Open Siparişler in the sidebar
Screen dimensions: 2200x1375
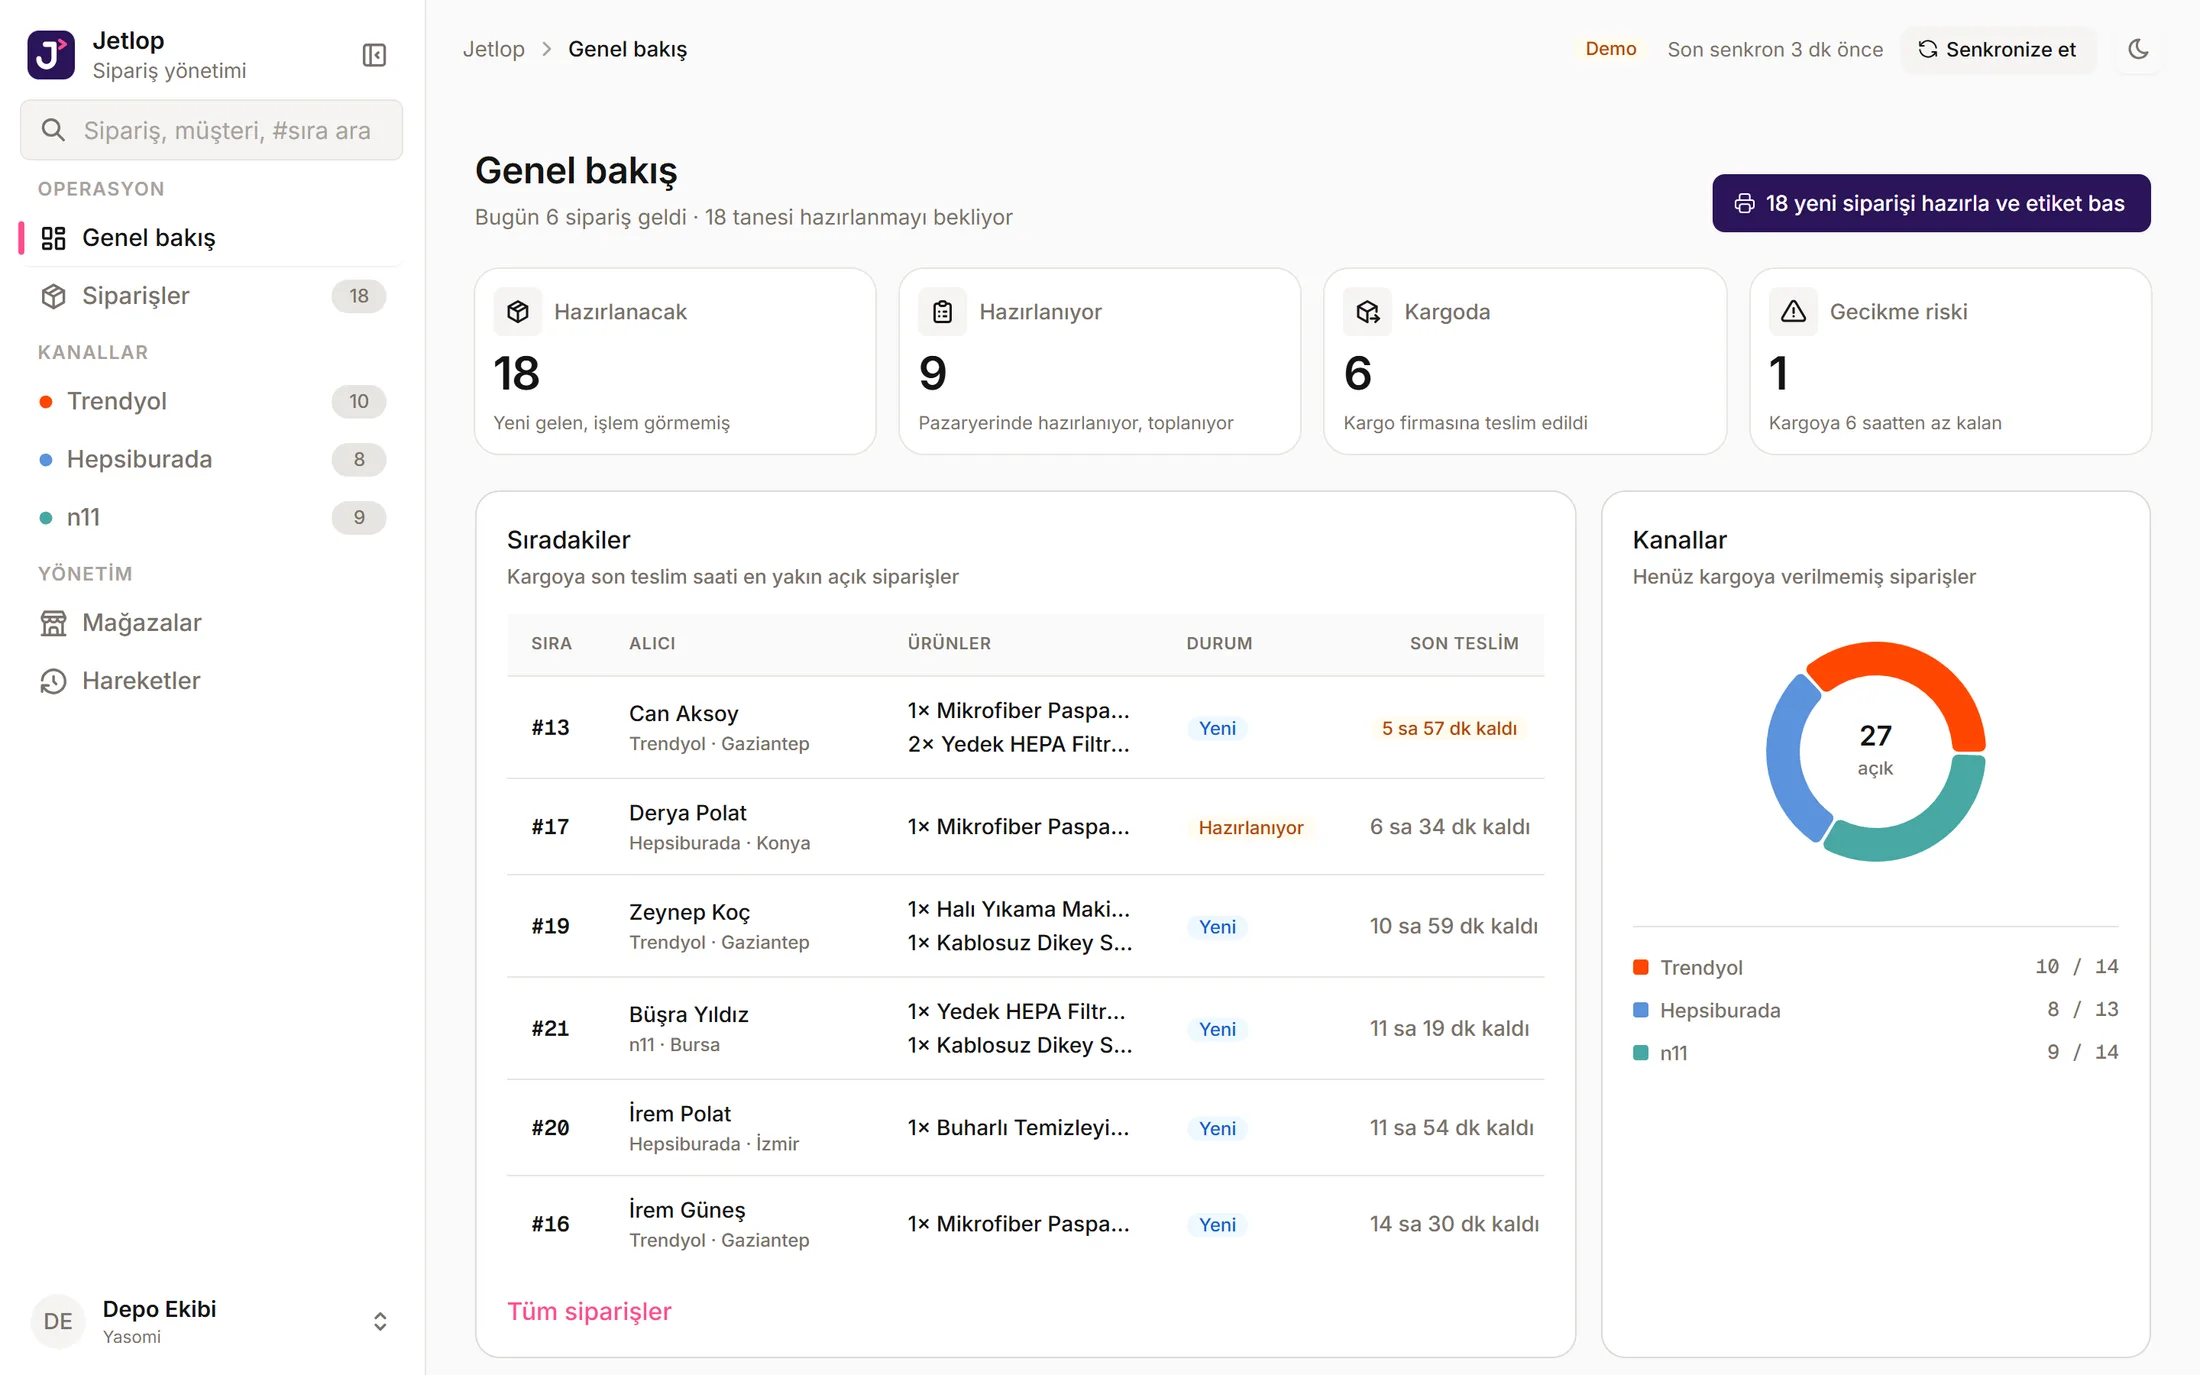[212, 296]
